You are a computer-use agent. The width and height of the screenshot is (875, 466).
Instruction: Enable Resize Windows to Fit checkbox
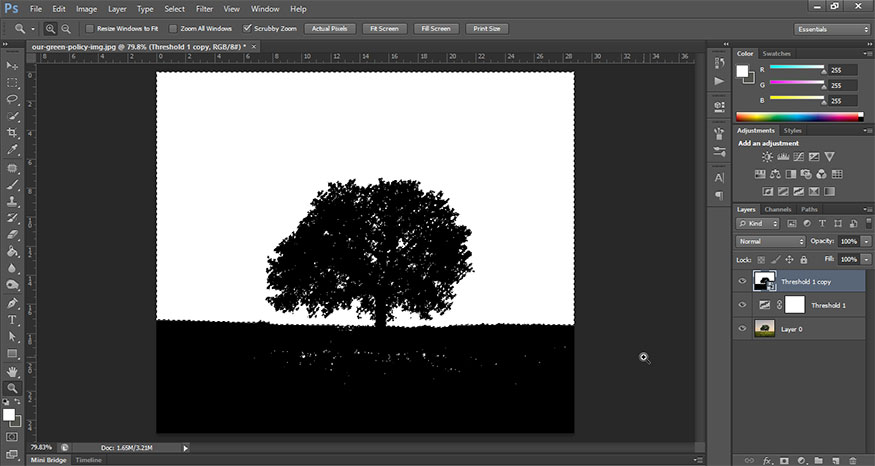90,29
